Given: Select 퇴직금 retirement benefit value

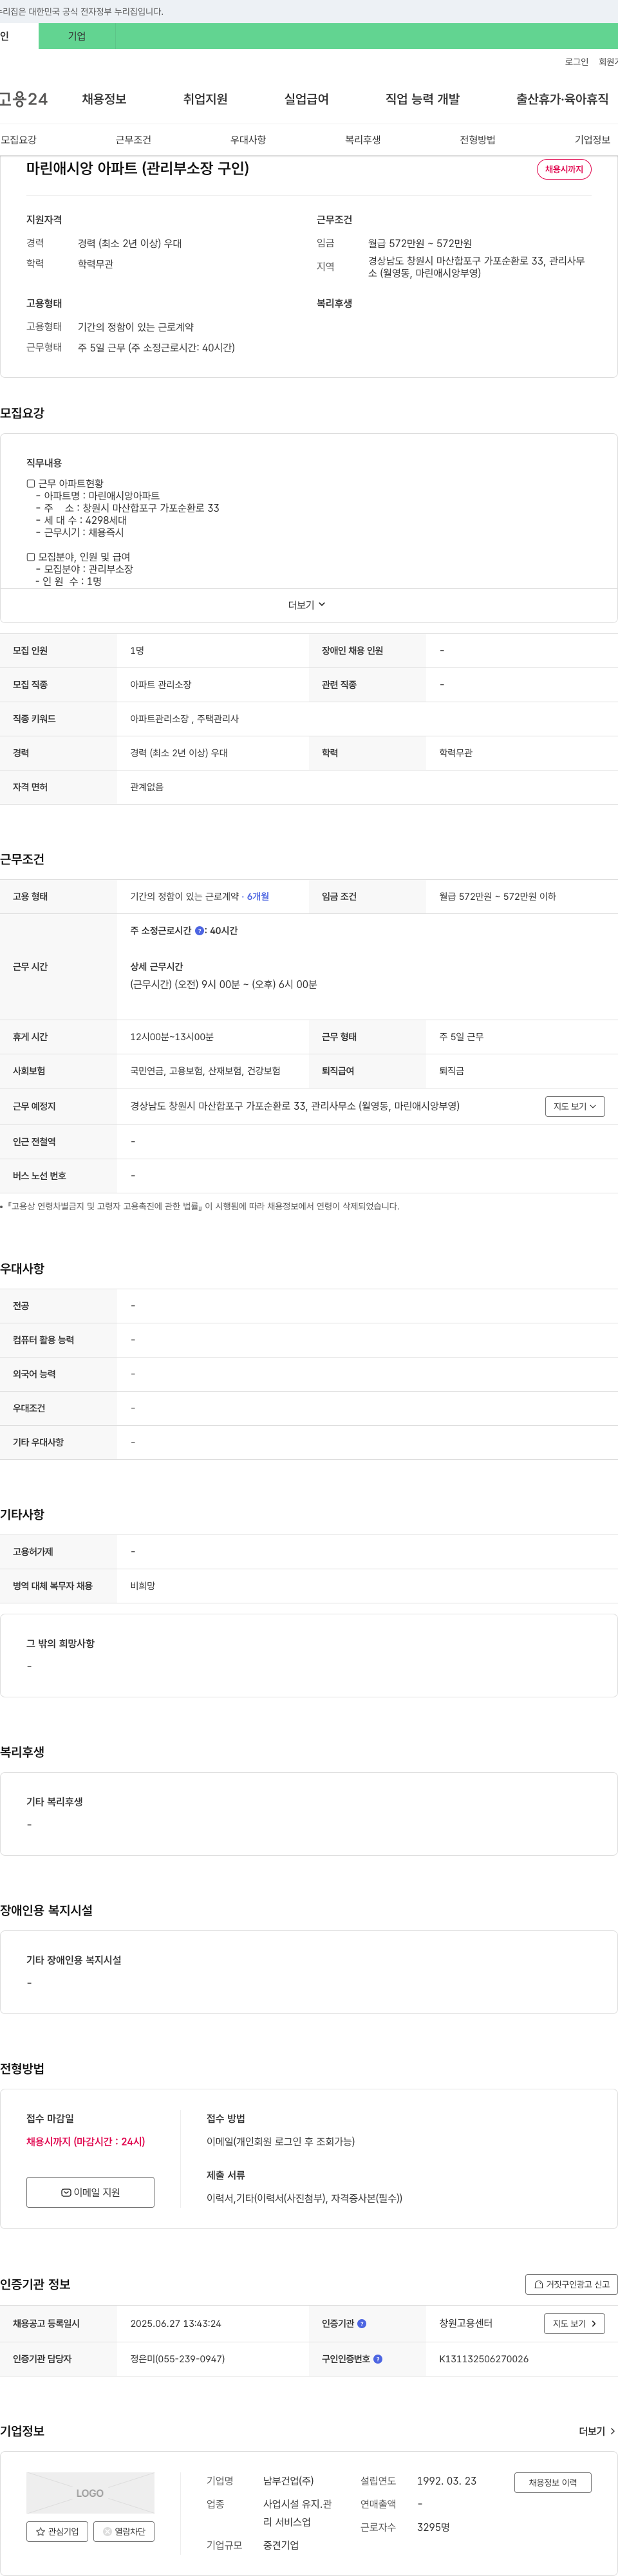Looking at the screenshot, I should coord(451,1071).
